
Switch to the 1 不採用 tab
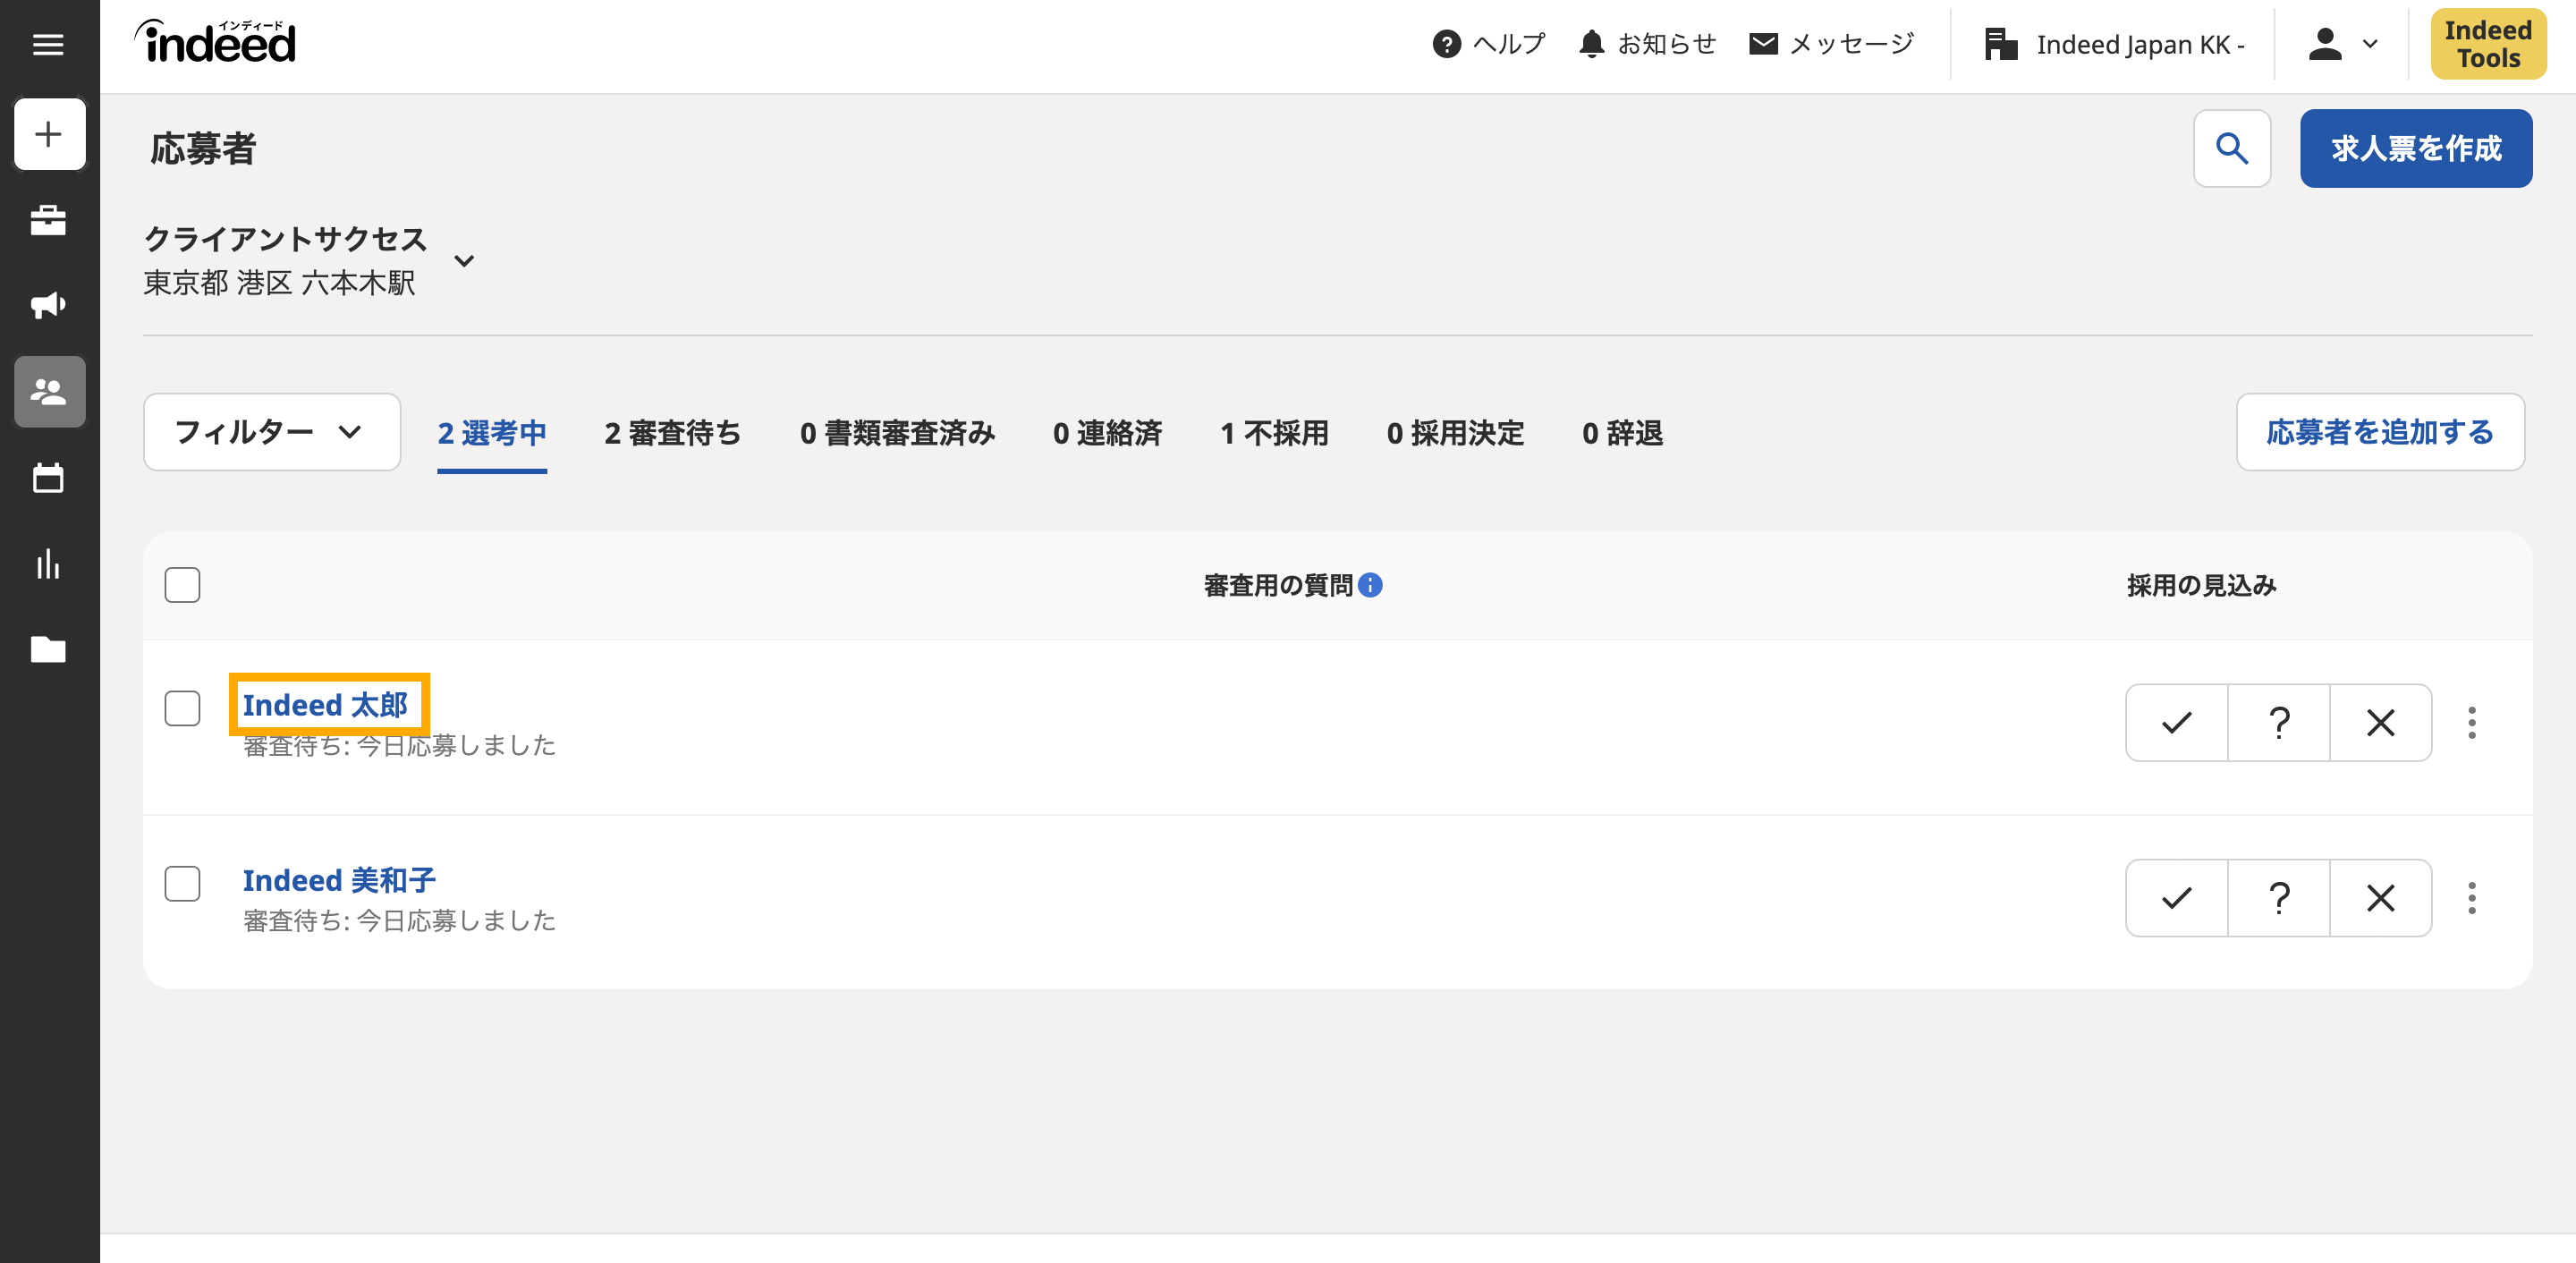[x=1274, y=433]
